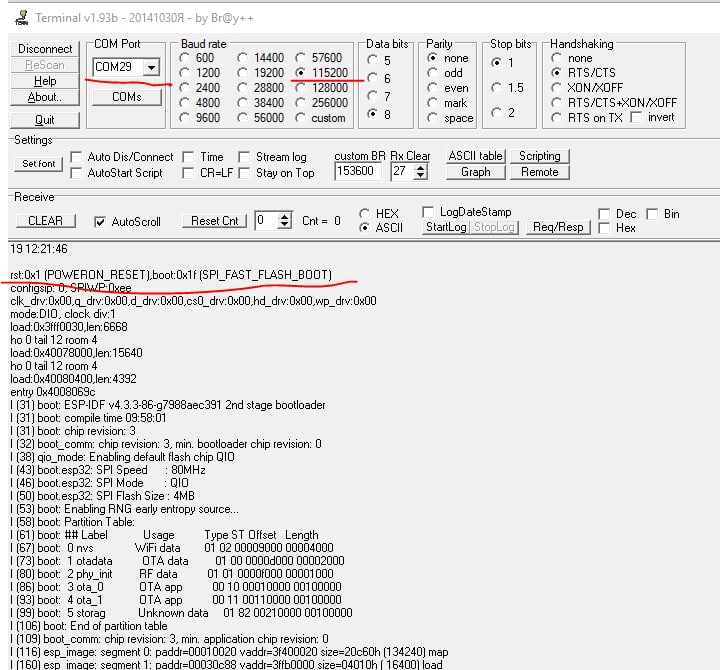Click the StartLog button

(x=446, y=227)
